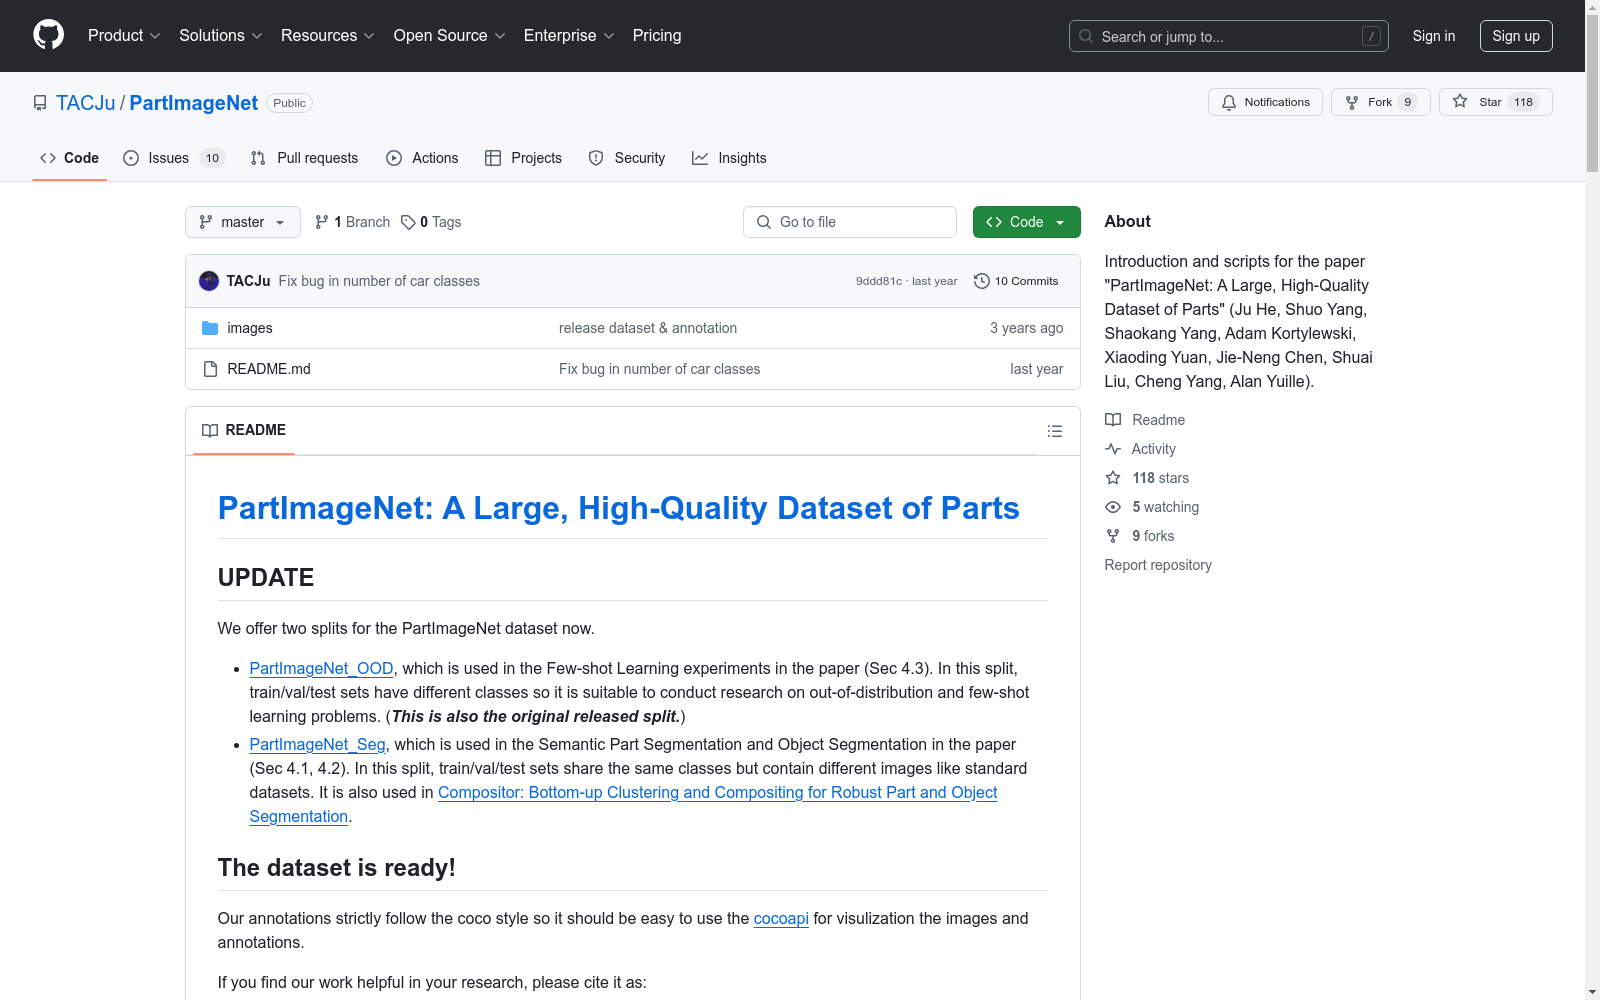
Task: Click the fork icon beside 9 forks
Action: [1113, 536]
